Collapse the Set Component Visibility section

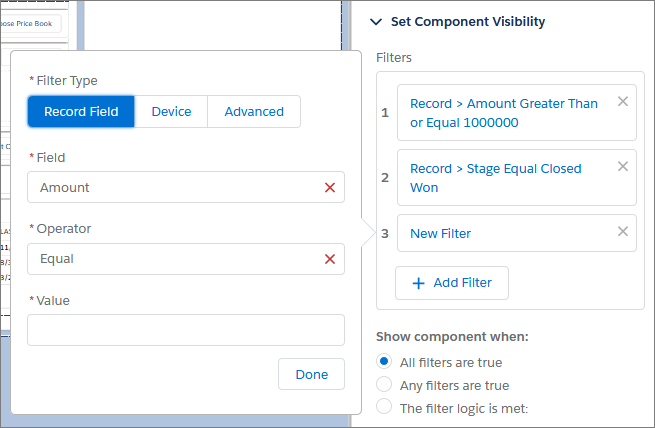[x=377, y=21]
